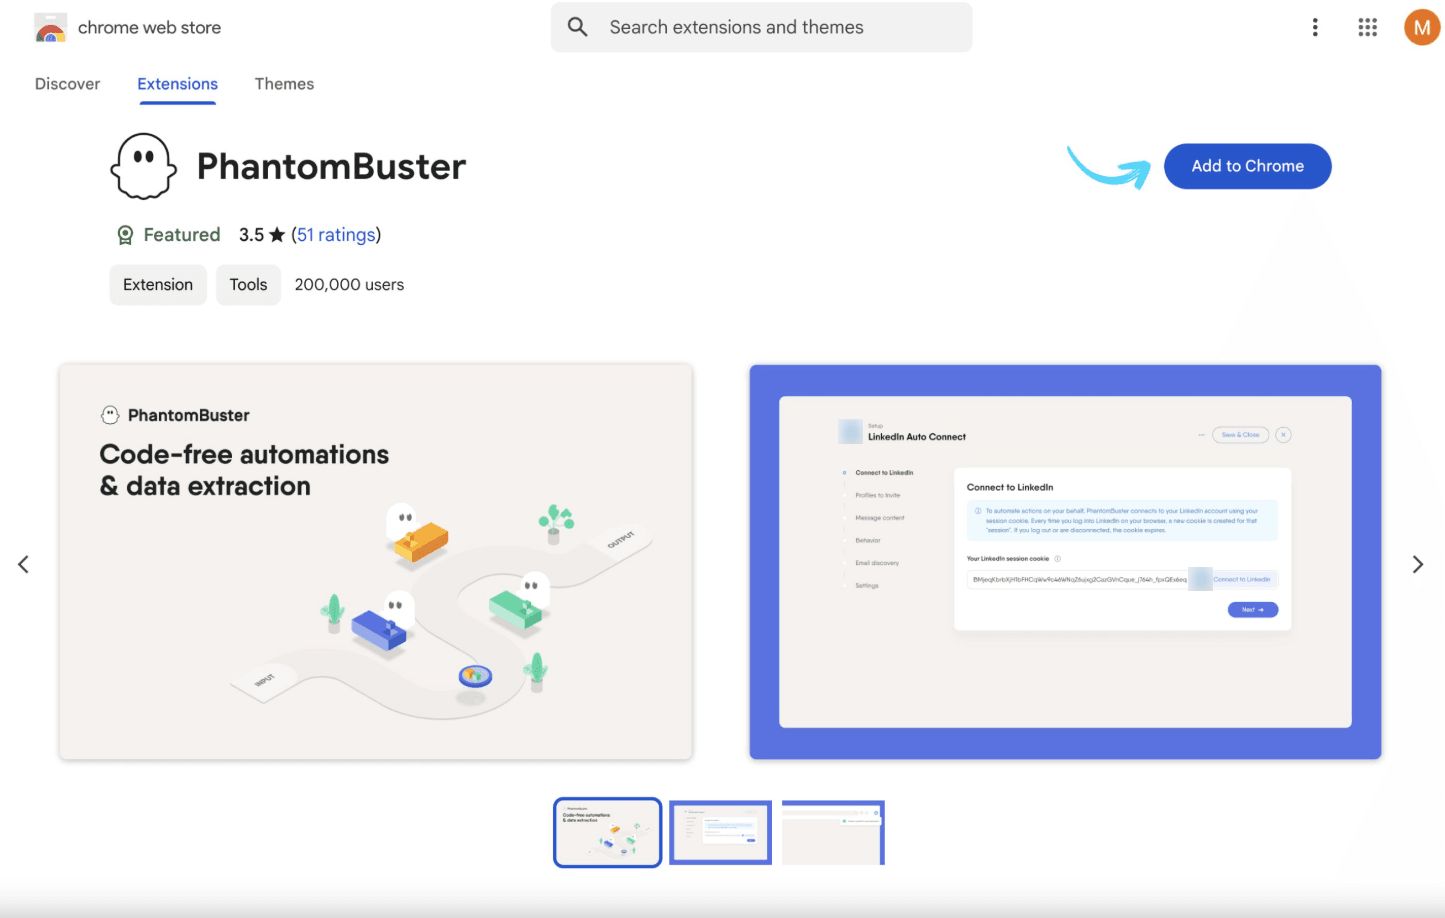This screenshot has width=1445, height=918.
Task: Select the Extensions tab
Action: (x=177, y=84)
